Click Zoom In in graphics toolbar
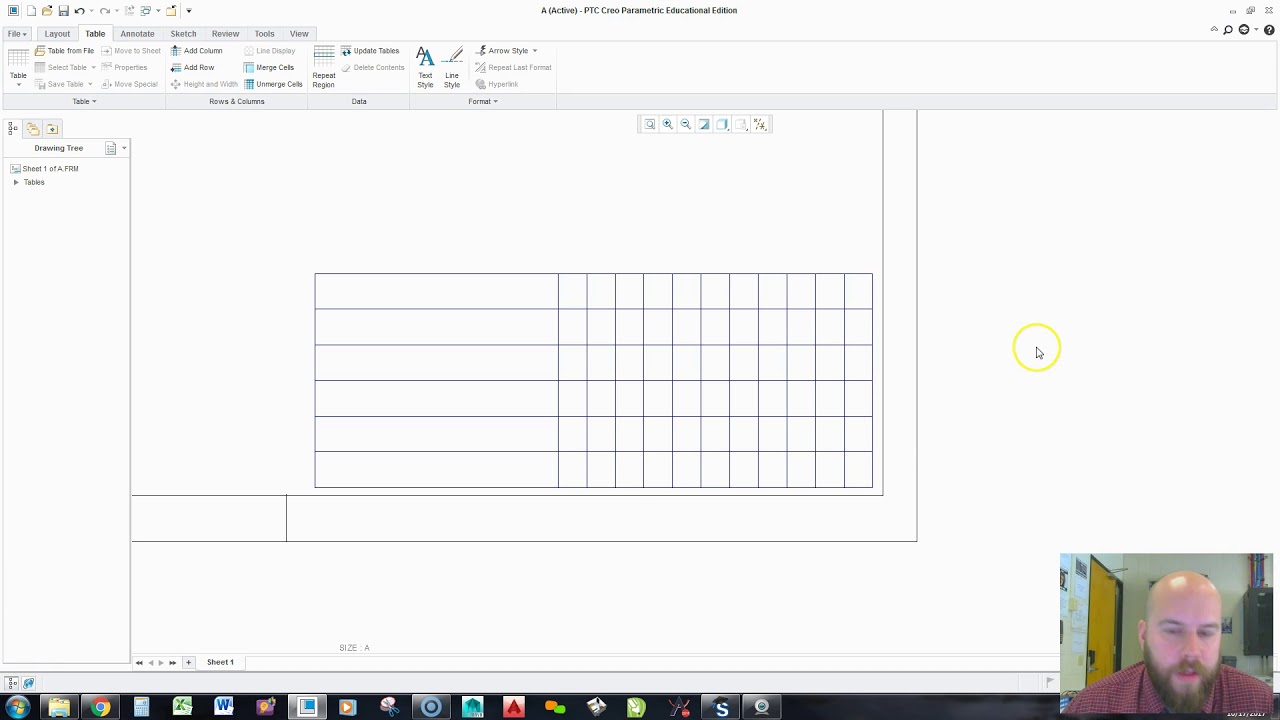Viewport: 1280px width, 720px height. tap(668, 124)
